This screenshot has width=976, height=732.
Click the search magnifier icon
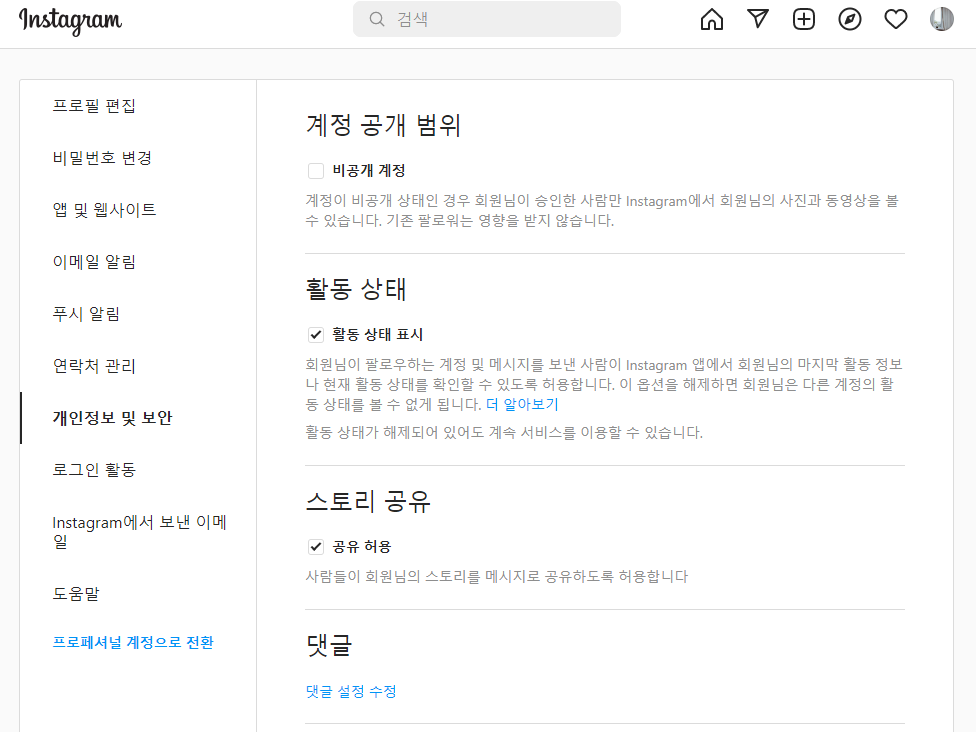377,19
